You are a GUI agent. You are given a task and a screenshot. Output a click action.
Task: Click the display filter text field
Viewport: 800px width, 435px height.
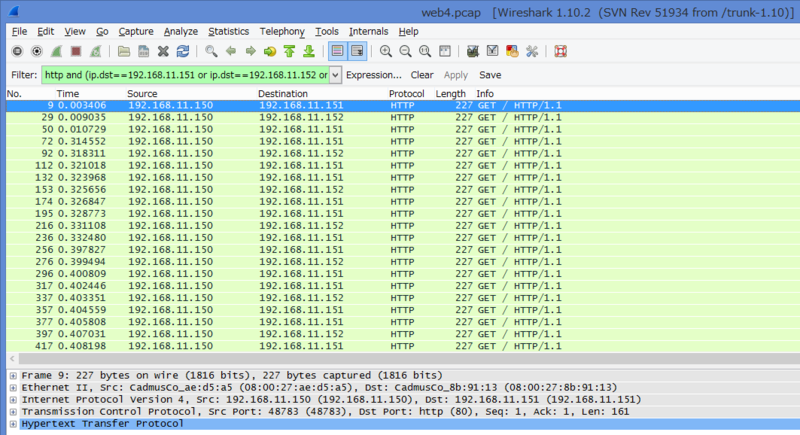tap(186, 75)
